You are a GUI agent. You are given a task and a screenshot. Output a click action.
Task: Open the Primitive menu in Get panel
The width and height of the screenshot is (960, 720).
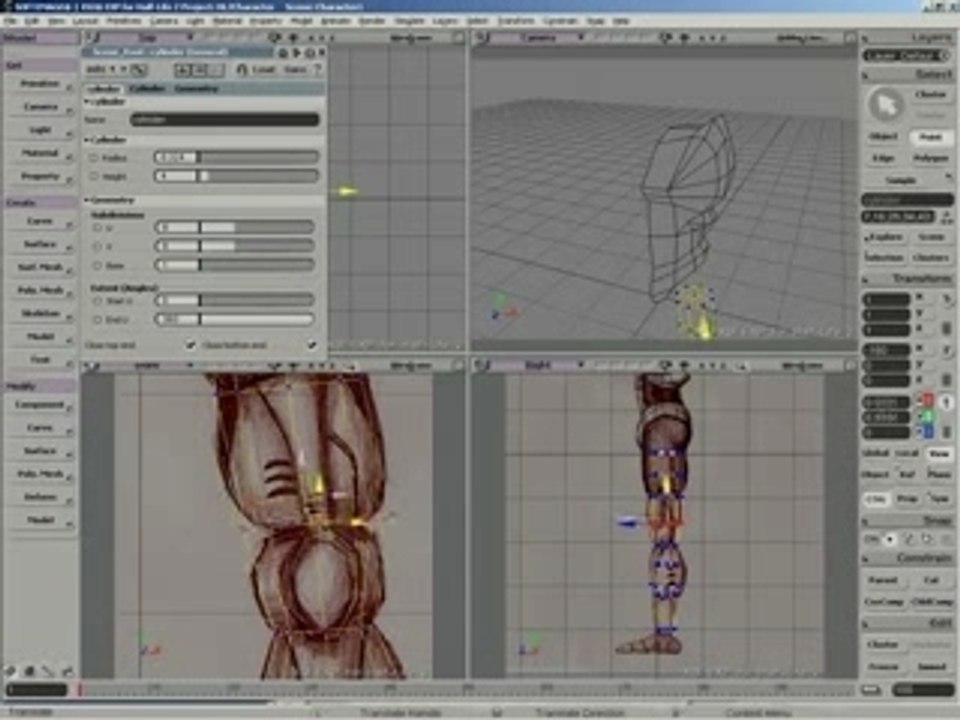click(x=40, y=84)
